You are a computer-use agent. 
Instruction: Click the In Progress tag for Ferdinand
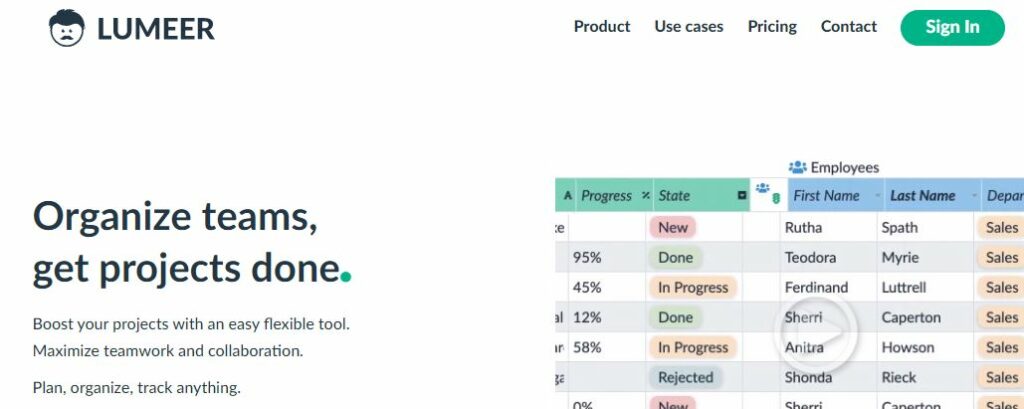(693, 287)
